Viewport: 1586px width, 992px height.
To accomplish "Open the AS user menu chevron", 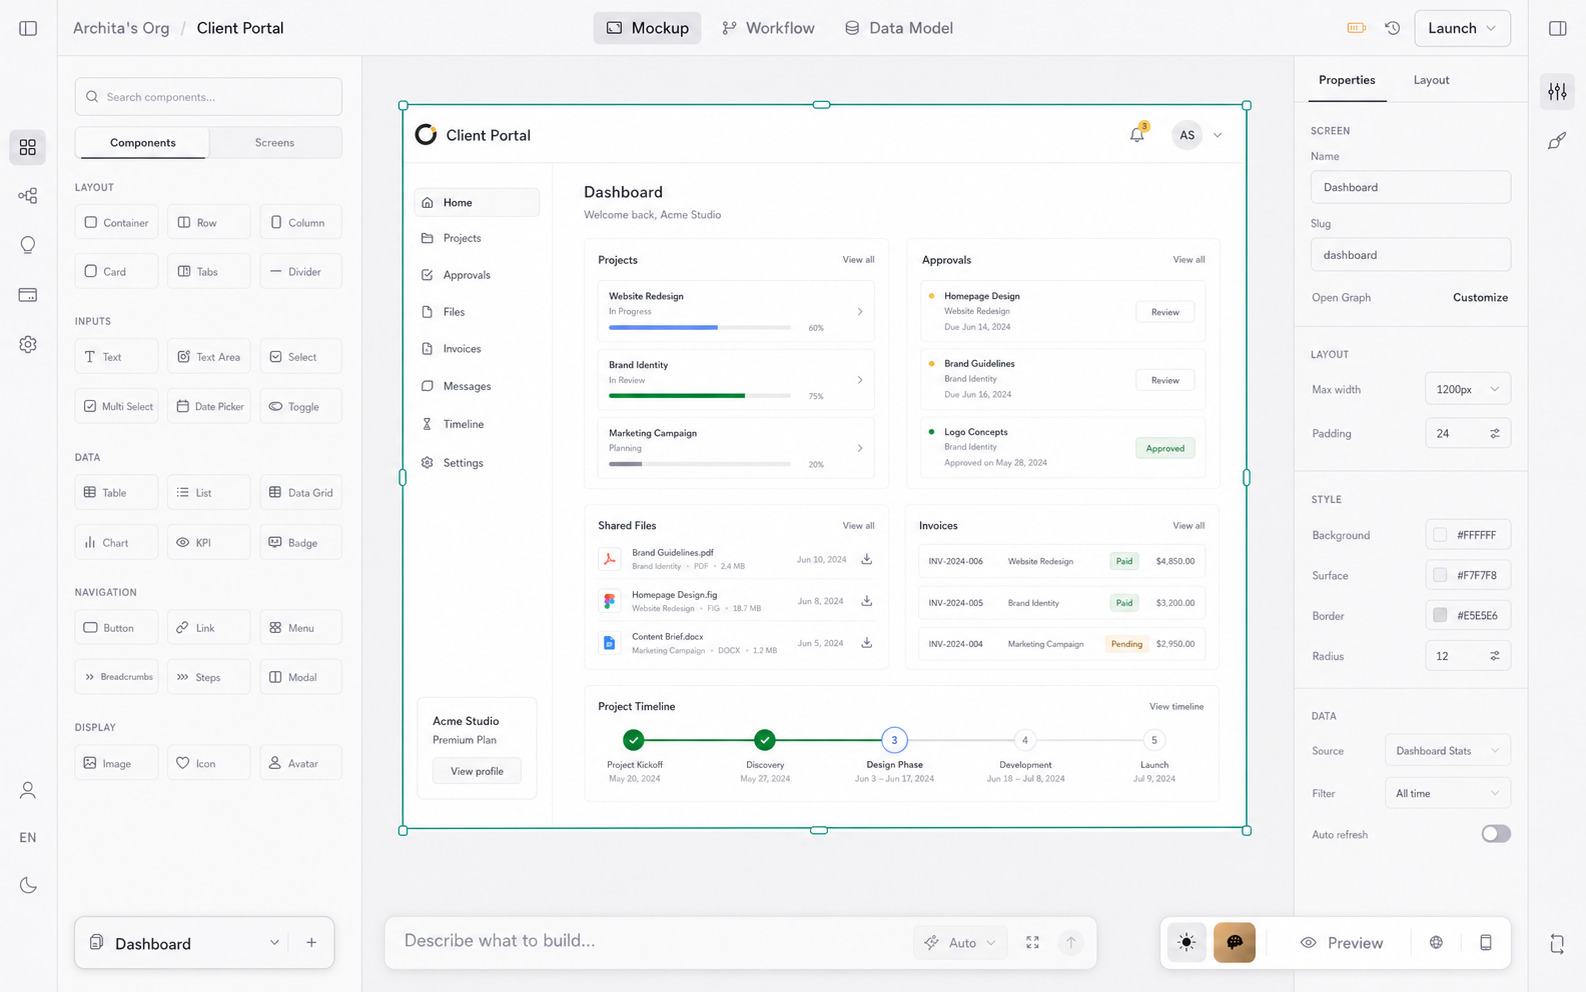I will (1217, 135).
